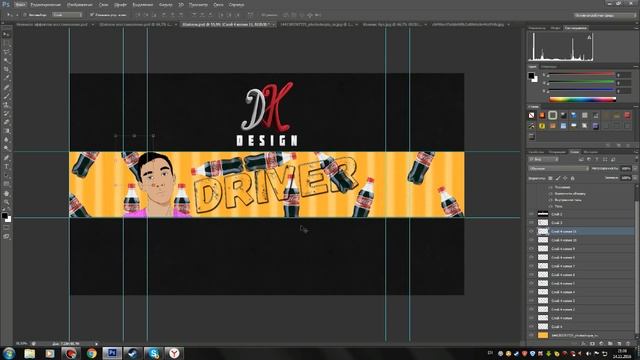
Task: Select the Crop tool
Action: [x=7, y=69]
